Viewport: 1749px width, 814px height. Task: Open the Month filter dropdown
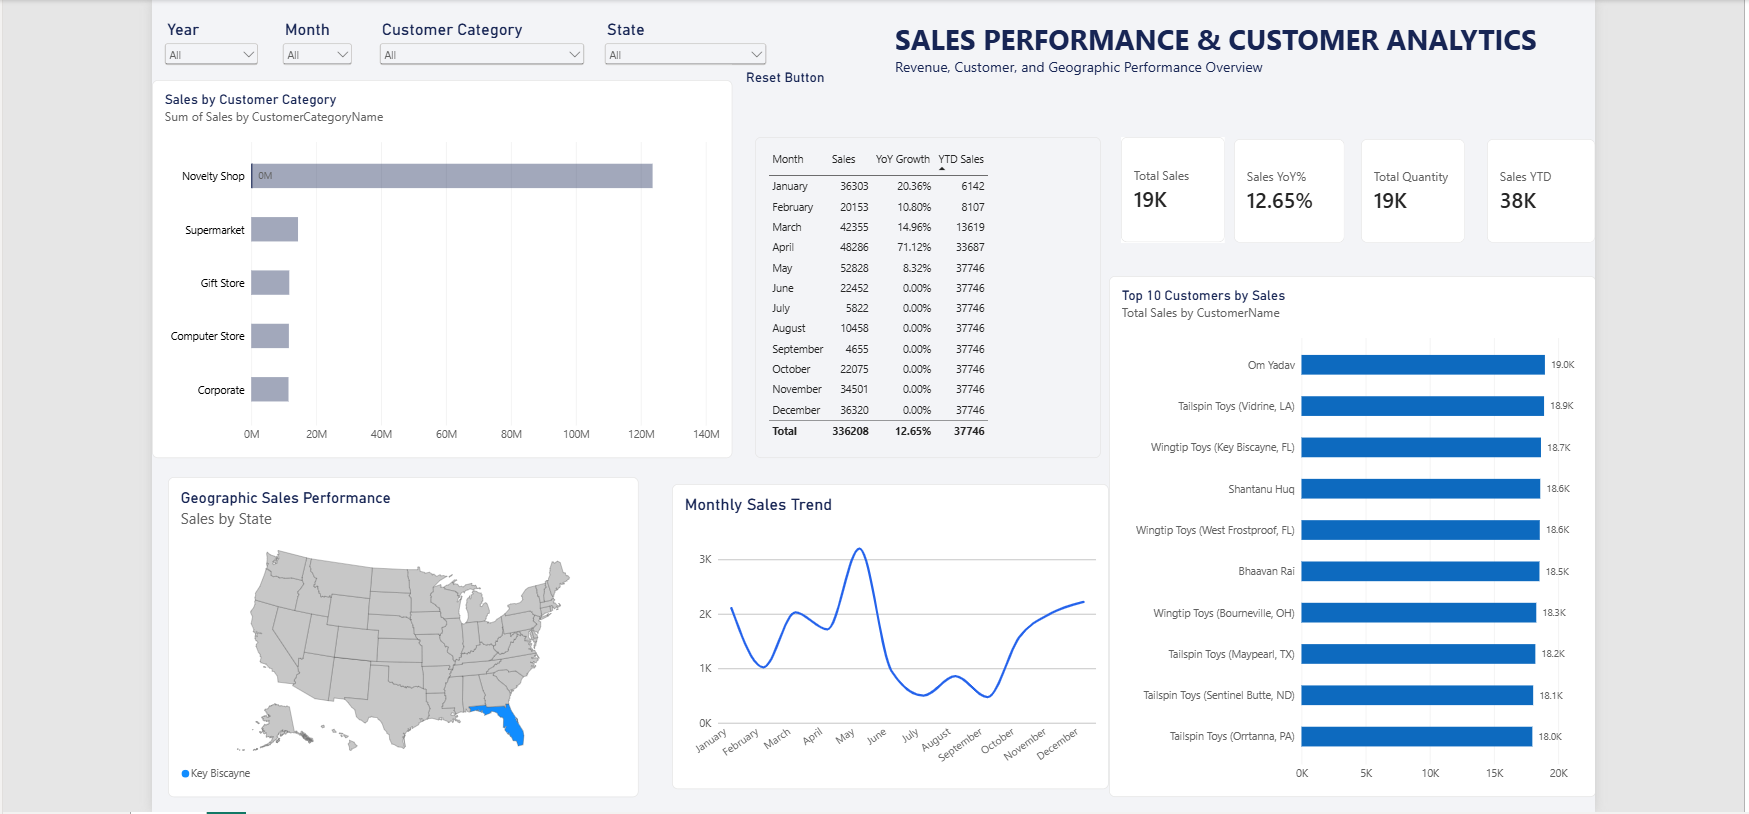[317, 55]
